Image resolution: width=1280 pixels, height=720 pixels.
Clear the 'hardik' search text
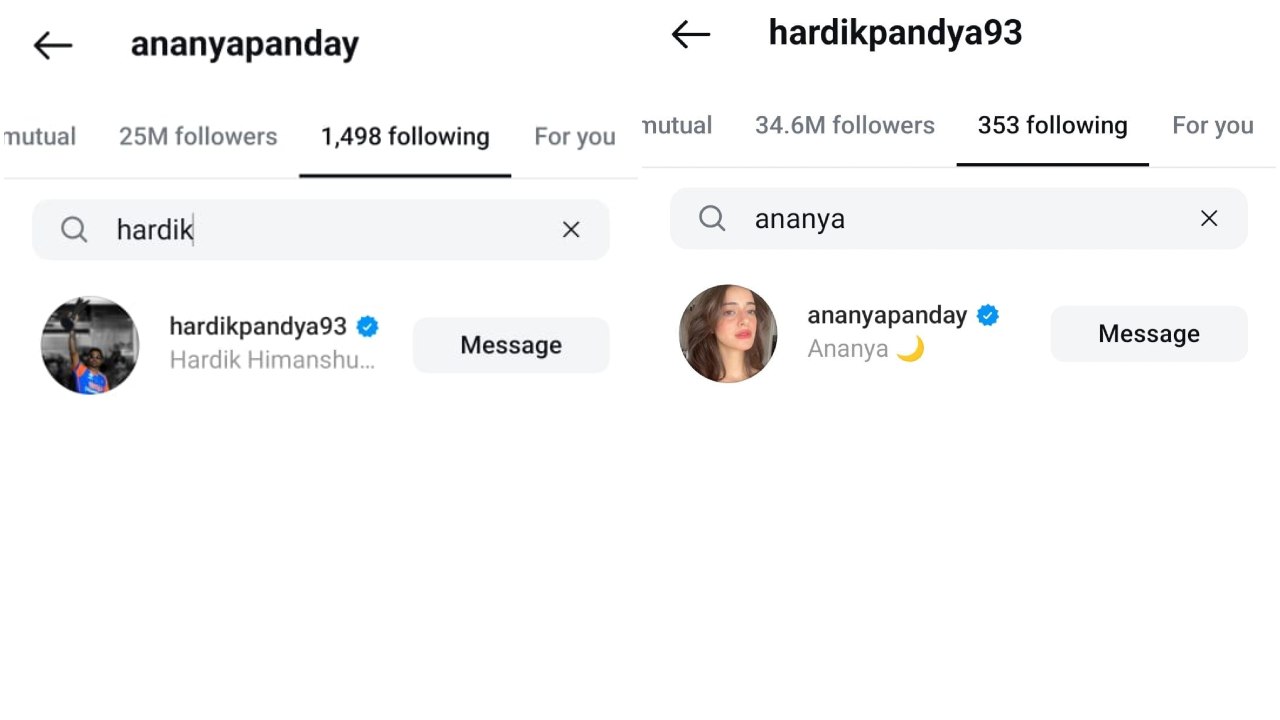coord(571,230)
